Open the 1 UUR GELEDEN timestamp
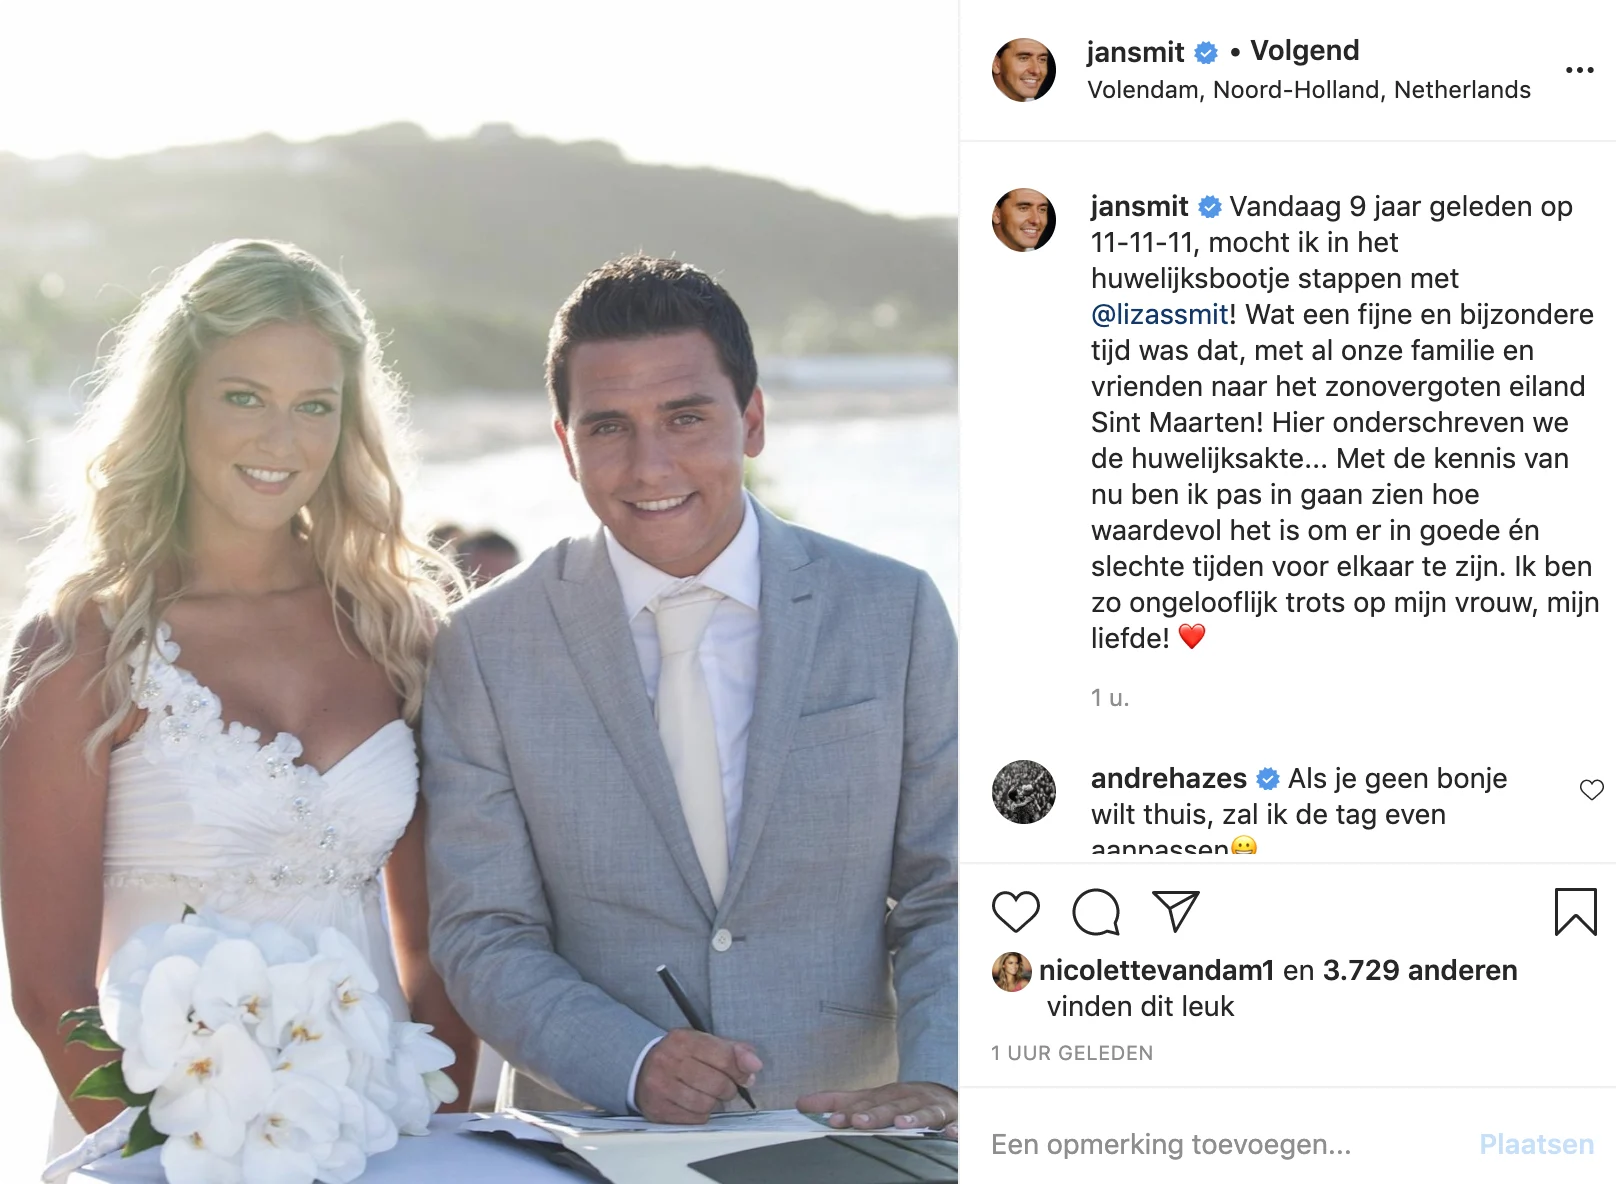1616x1184 pixels. [x=1072, y=1053]
